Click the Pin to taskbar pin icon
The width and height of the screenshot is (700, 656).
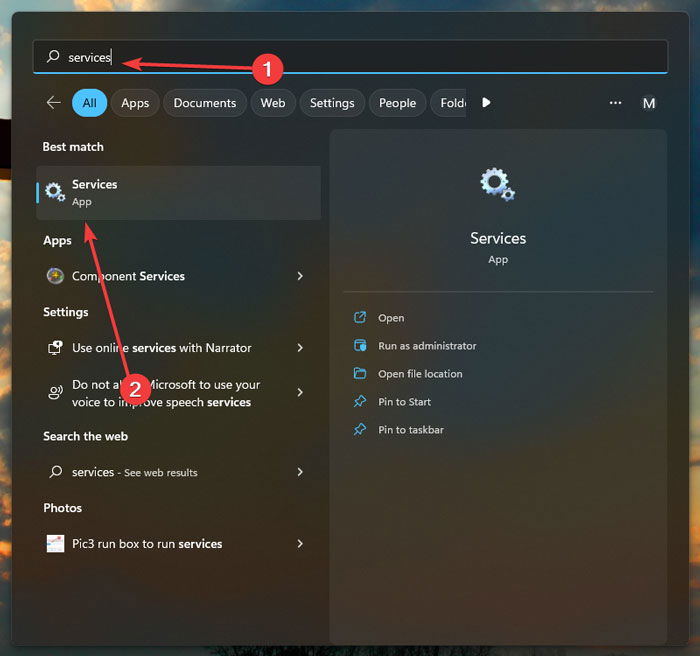point(360,430)
